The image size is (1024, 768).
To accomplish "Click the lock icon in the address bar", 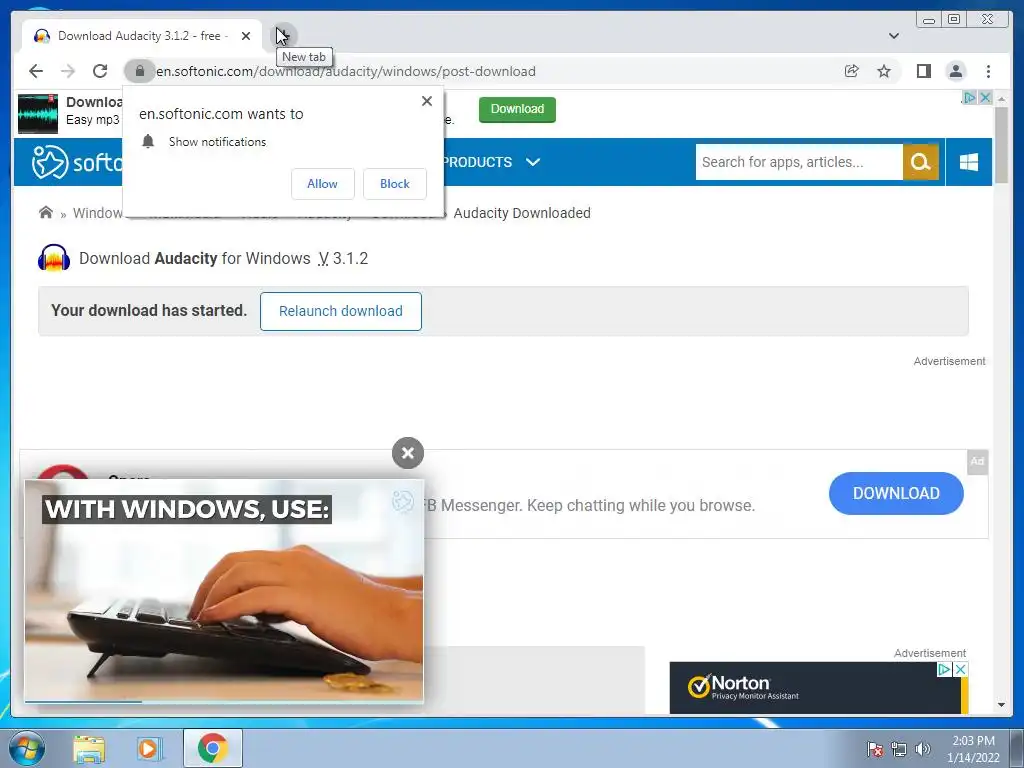I will [139, 71].
